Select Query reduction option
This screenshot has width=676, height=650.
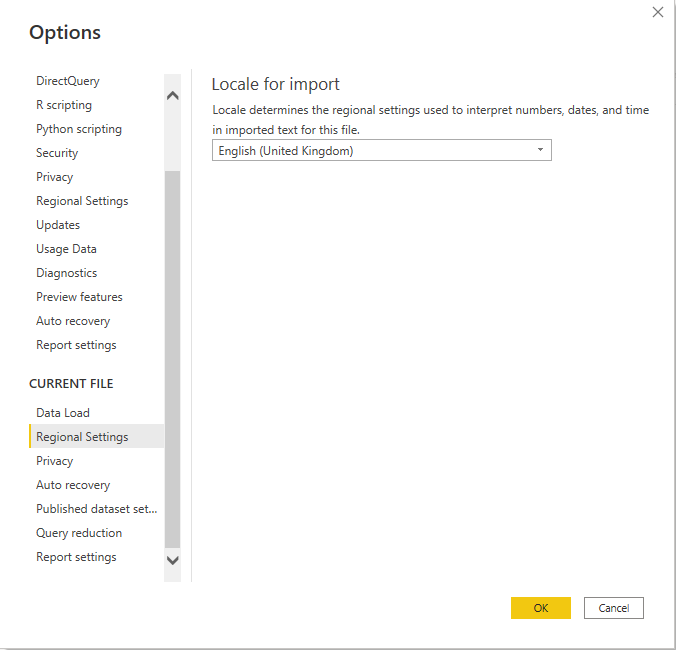(79, 533)
